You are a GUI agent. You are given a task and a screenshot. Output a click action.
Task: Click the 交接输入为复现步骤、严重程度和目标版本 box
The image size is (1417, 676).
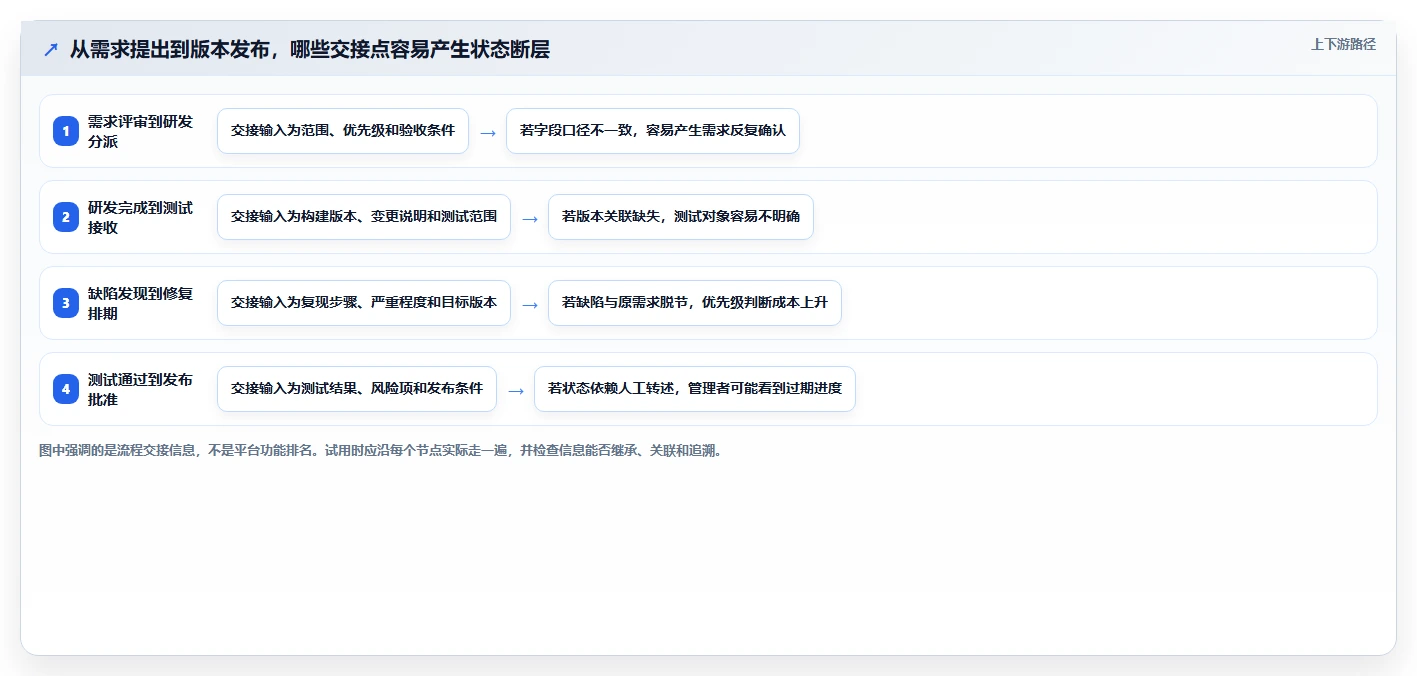(364, 303)
